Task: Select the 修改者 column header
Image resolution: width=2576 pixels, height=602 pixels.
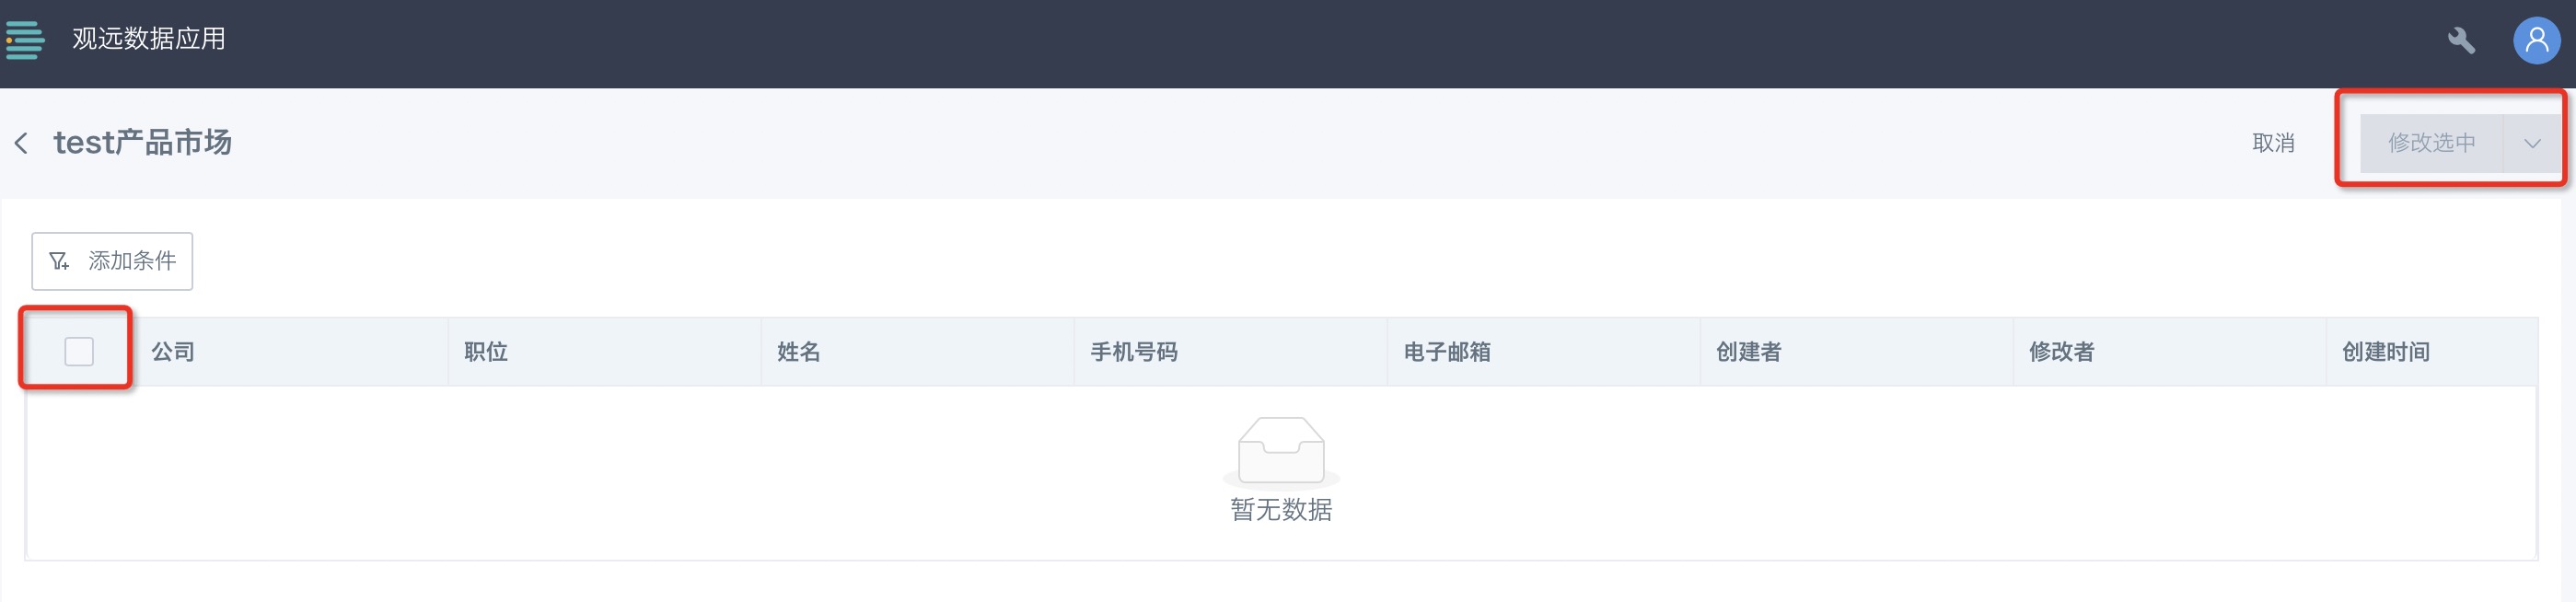Action: click(2170, 351)
